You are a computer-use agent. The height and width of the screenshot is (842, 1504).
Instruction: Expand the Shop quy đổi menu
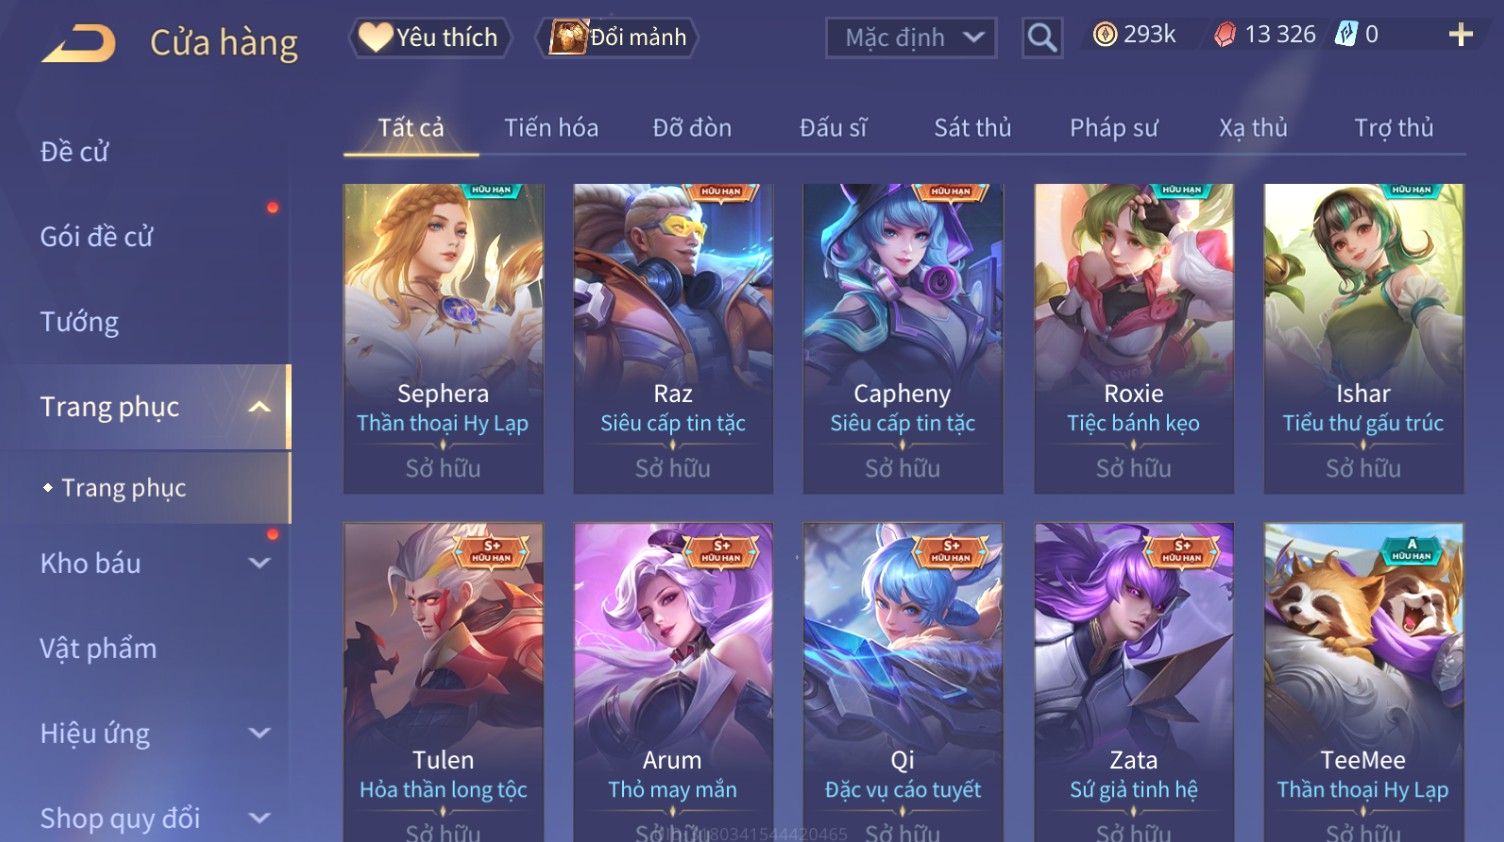tap(259, 818)
